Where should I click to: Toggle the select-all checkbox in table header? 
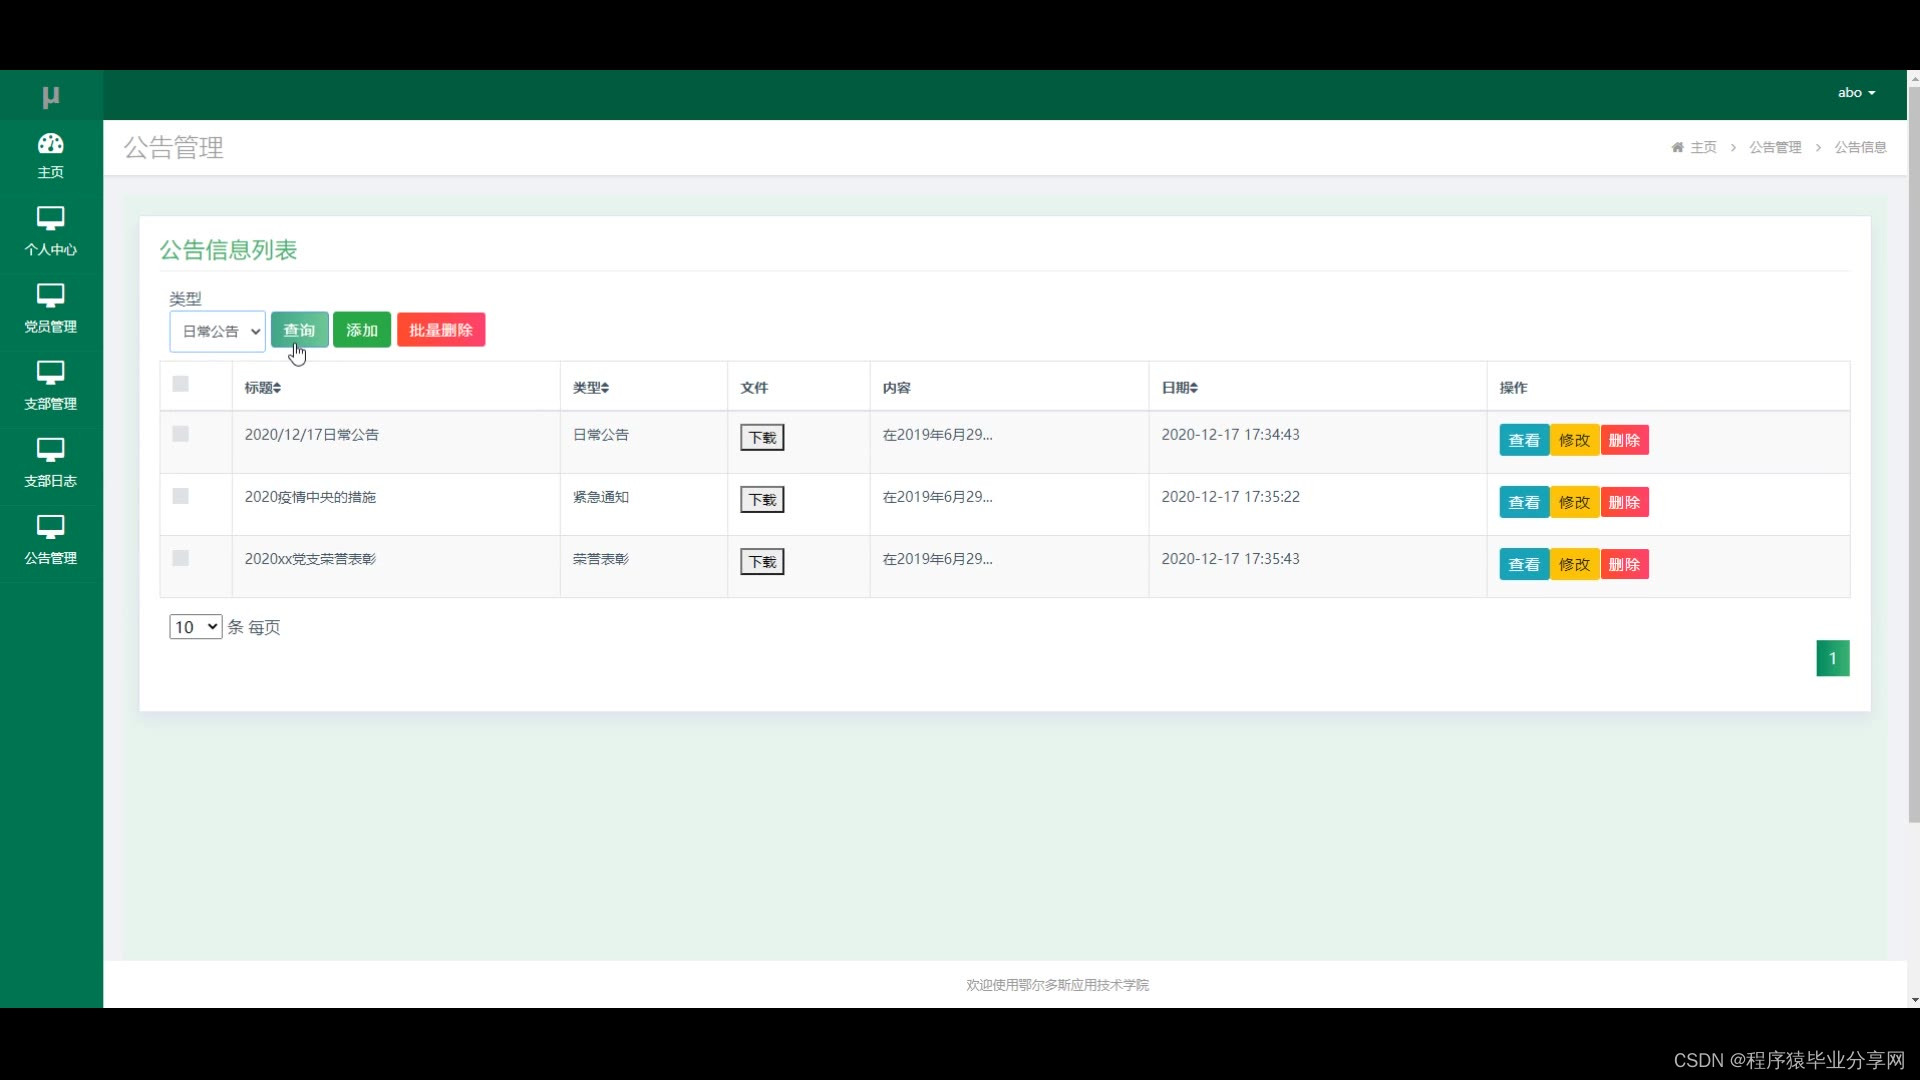tap(181, 384)
